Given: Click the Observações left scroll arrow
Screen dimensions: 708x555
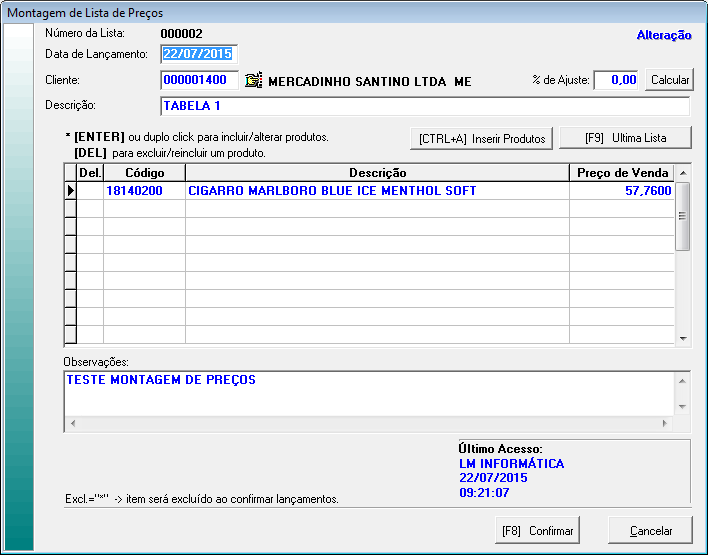Looking at the screenshot, I should point(71,425).
